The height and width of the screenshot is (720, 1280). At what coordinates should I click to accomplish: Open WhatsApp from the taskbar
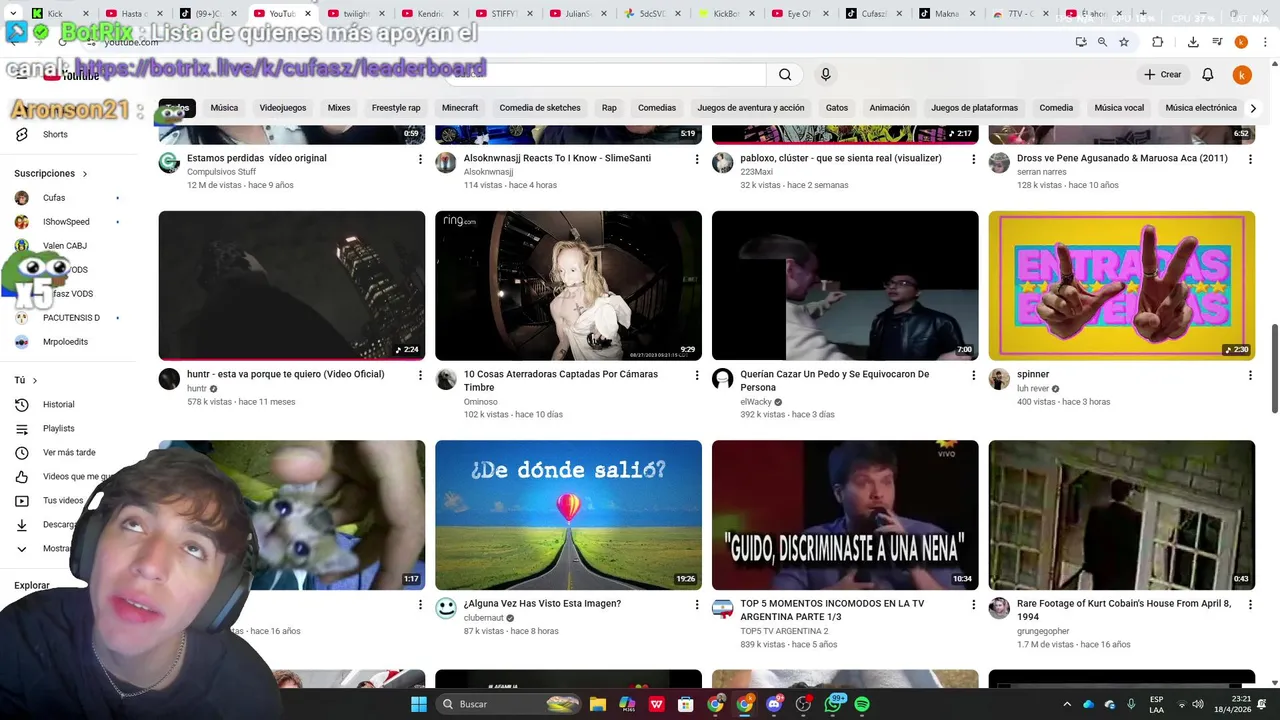point(833,704)
